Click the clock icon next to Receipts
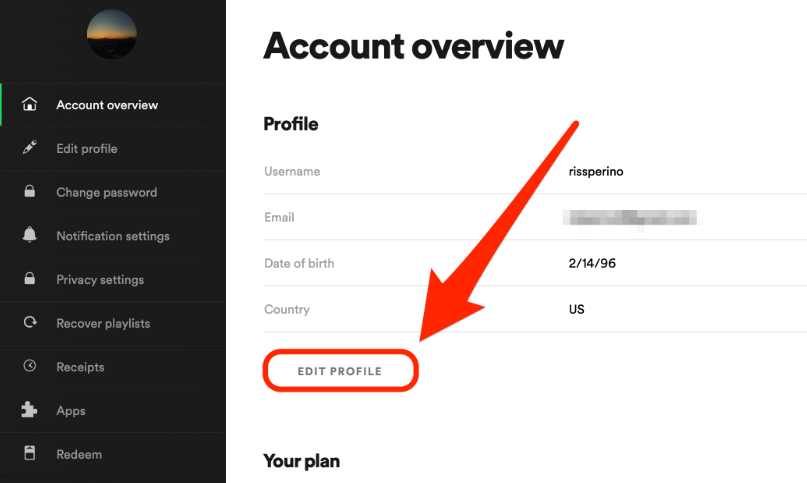807x483 pixels. pos(30,366)
